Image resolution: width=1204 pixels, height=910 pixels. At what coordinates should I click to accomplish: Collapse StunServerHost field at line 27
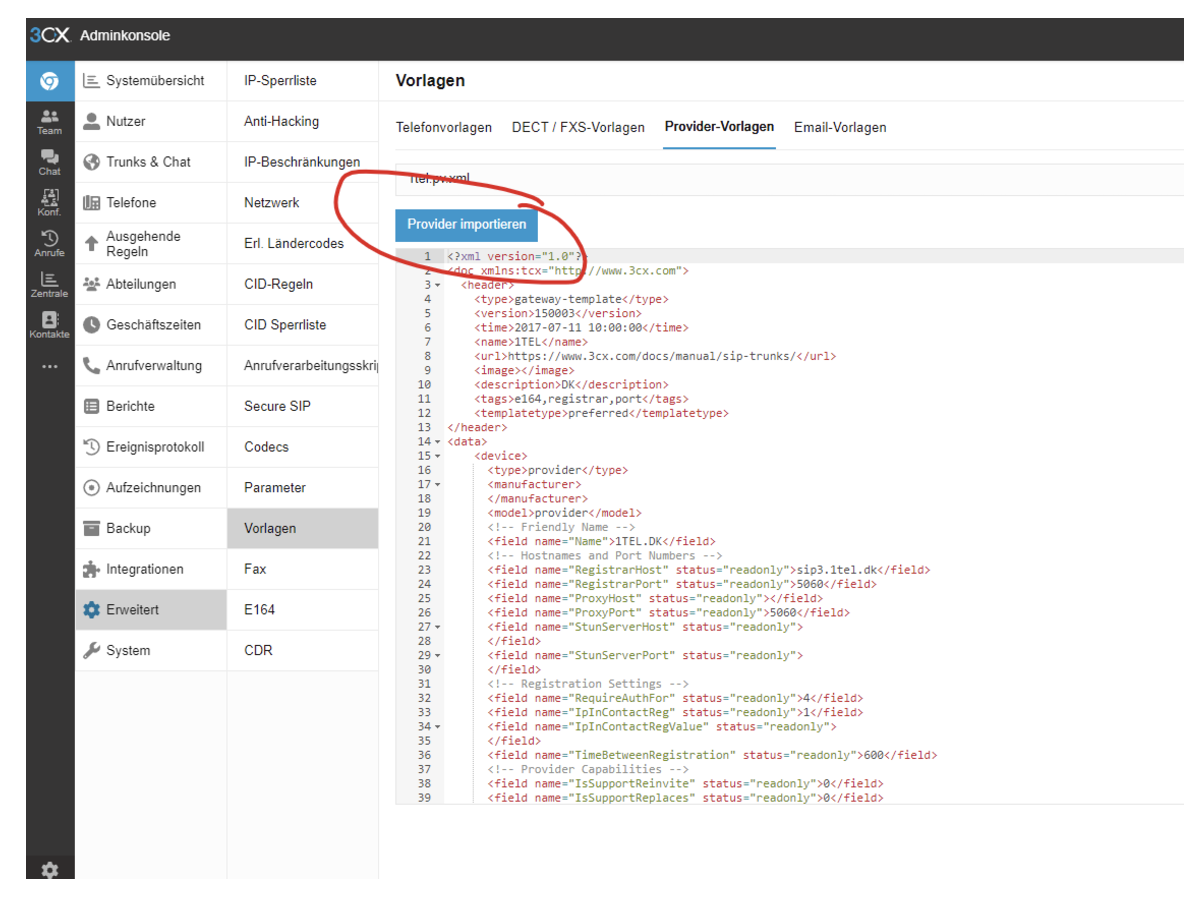(x=438, y=627)
